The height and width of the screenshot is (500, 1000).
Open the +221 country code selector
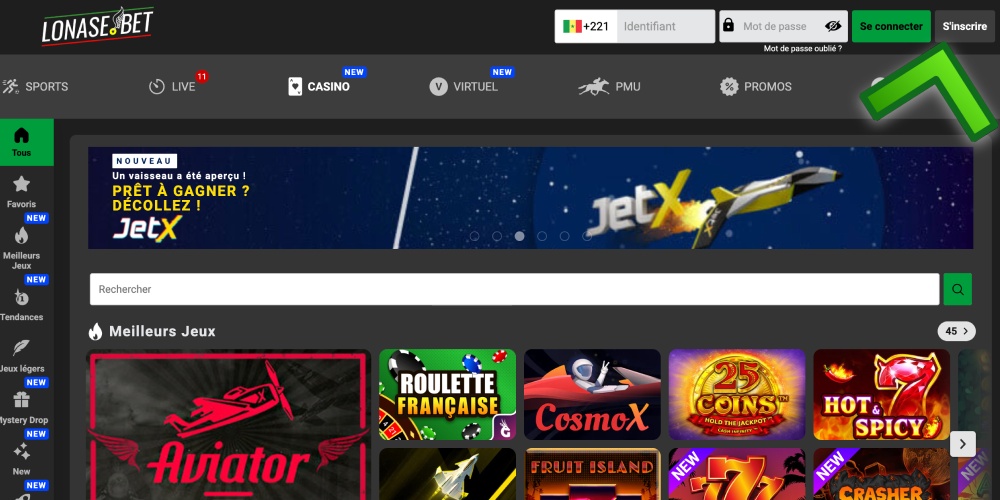pyautogui.click(x=586, y=26)
